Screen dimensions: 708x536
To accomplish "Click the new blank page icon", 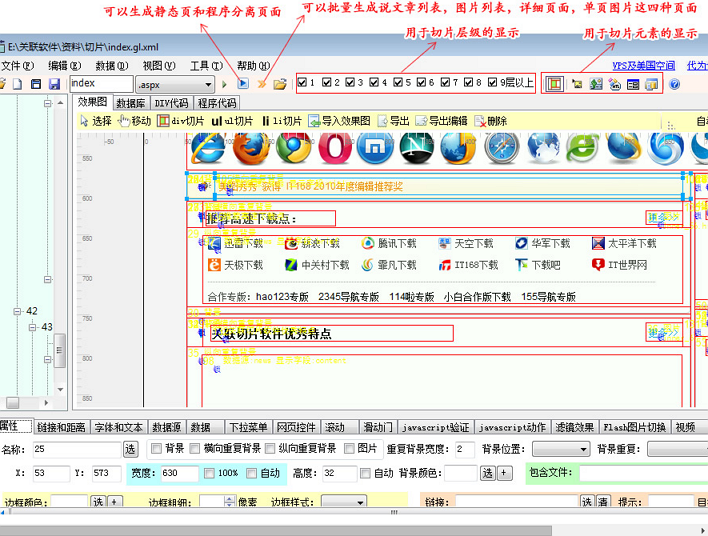I will 18,84.
